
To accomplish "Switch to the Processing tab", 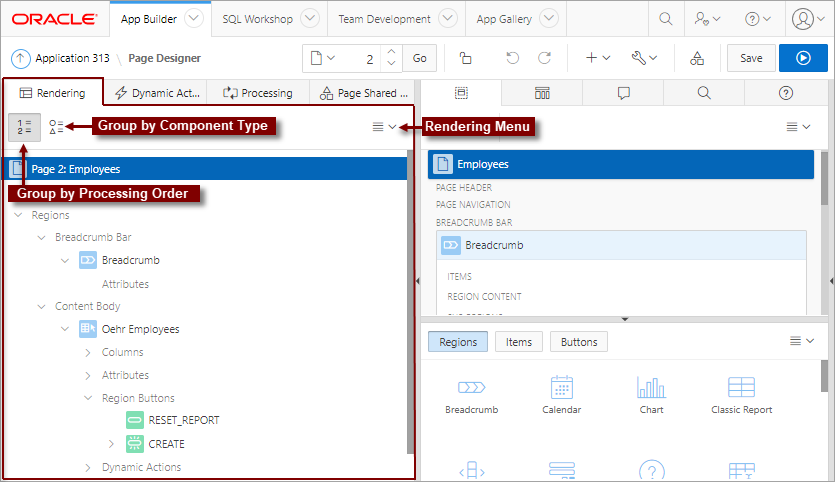I will [x=258, y=93].
